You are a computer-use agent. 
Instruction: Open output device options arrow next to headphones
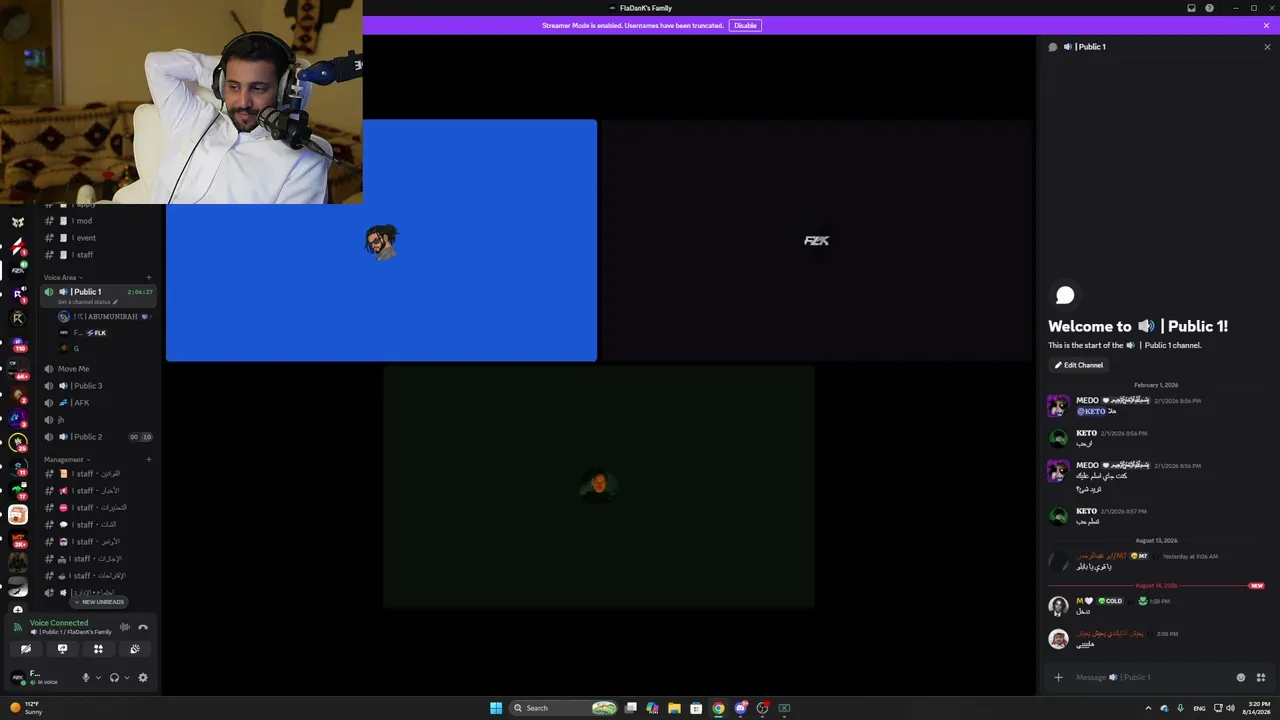(x=126, y=677)
